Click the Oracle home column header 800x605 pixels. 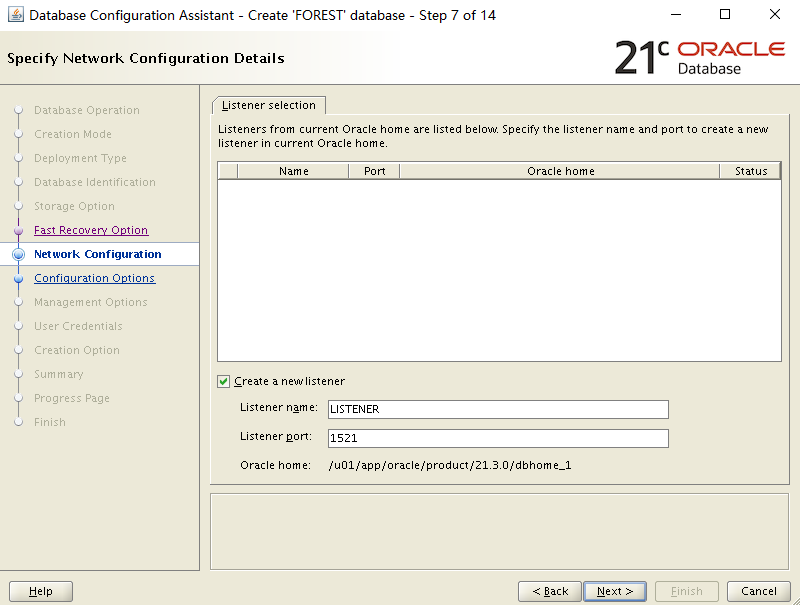click(x=560, y=171)
